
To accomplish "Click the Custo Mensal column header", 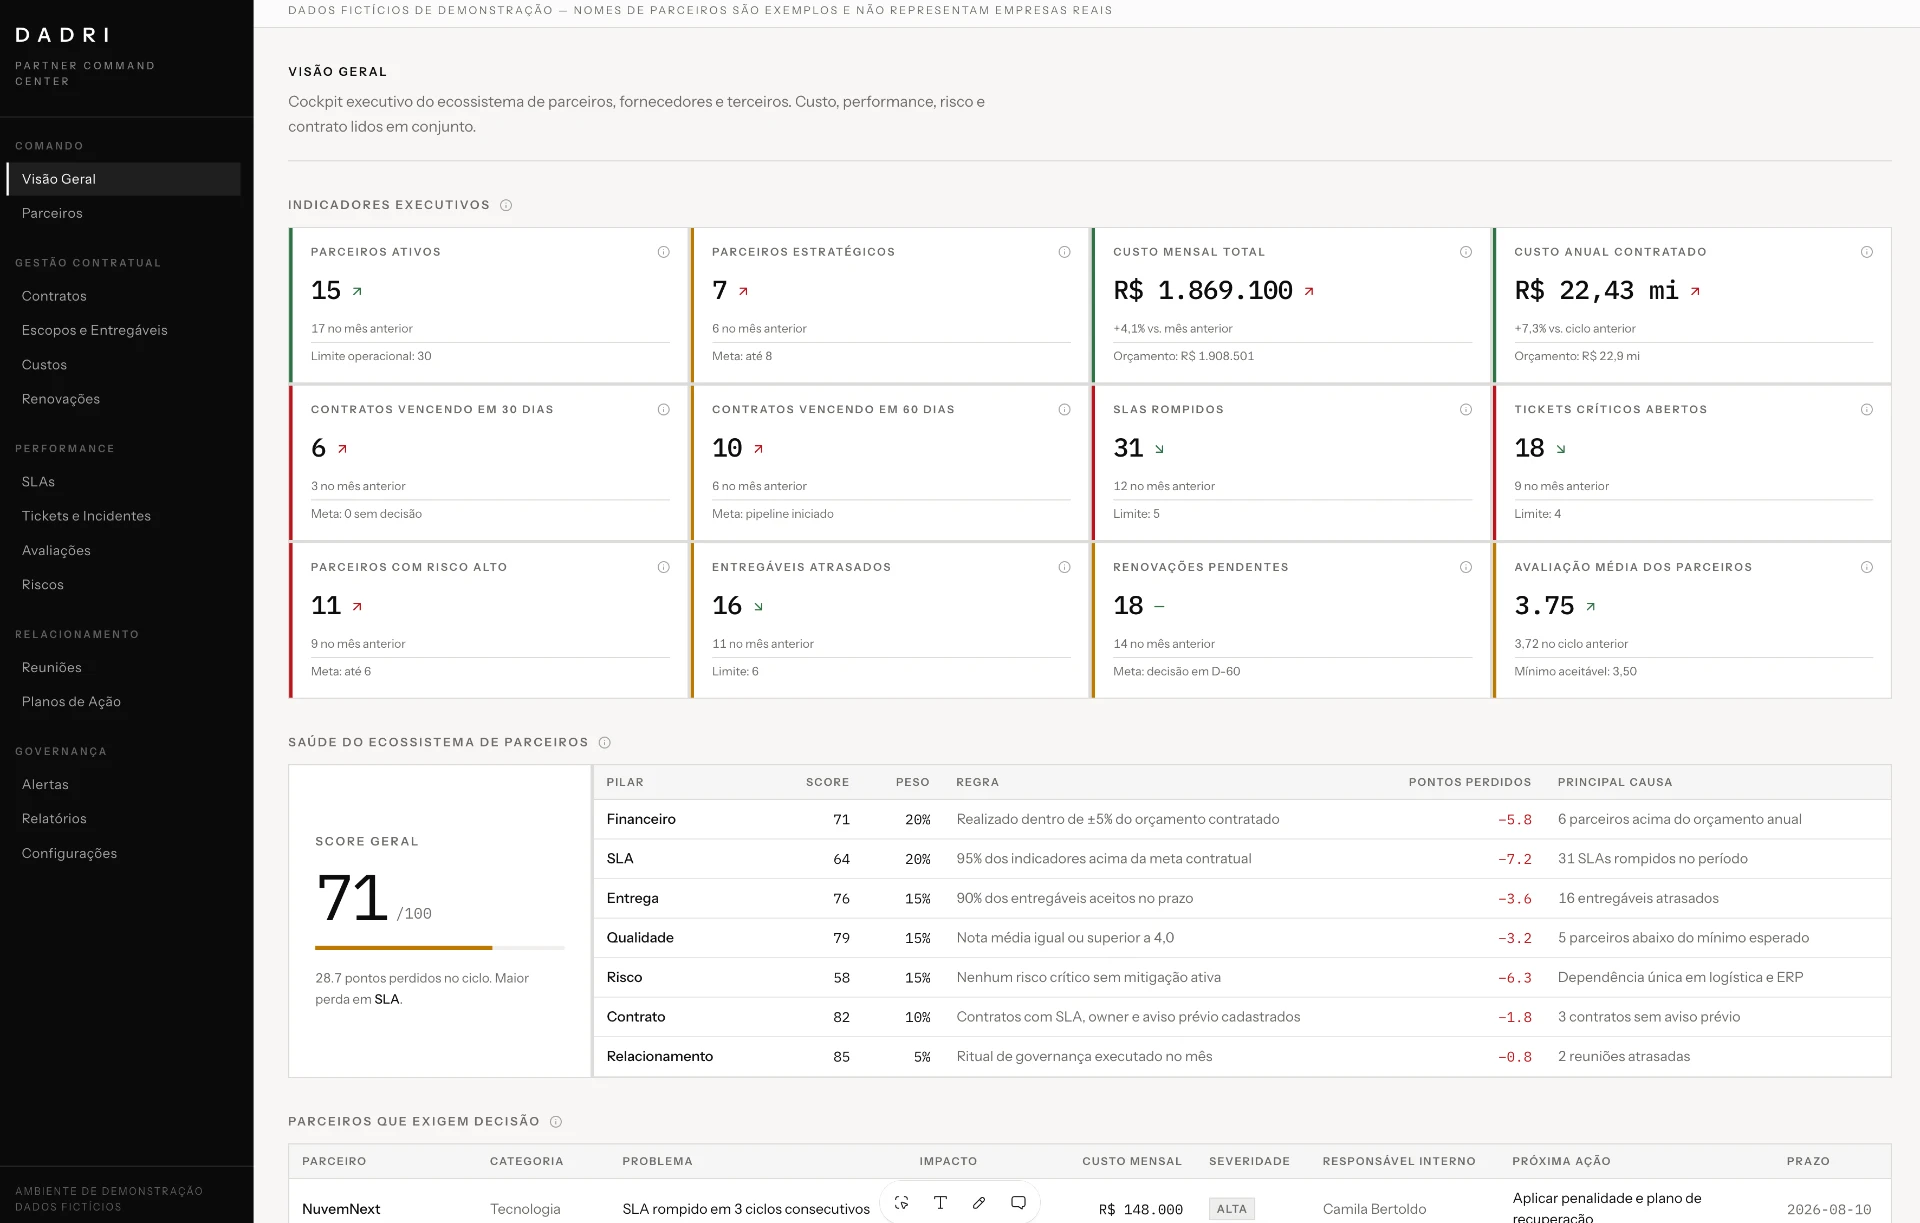I will click(x=1132, y=1161).
